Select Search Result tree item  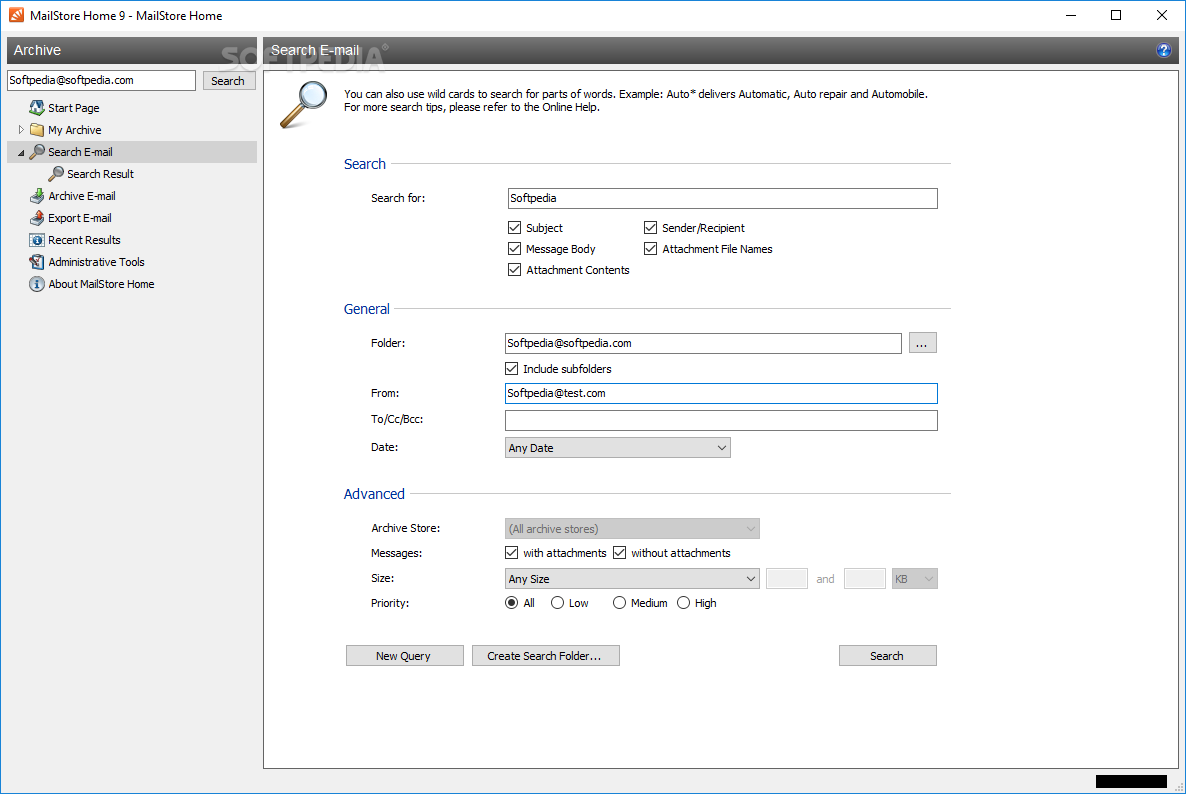(x=100, y=174)
